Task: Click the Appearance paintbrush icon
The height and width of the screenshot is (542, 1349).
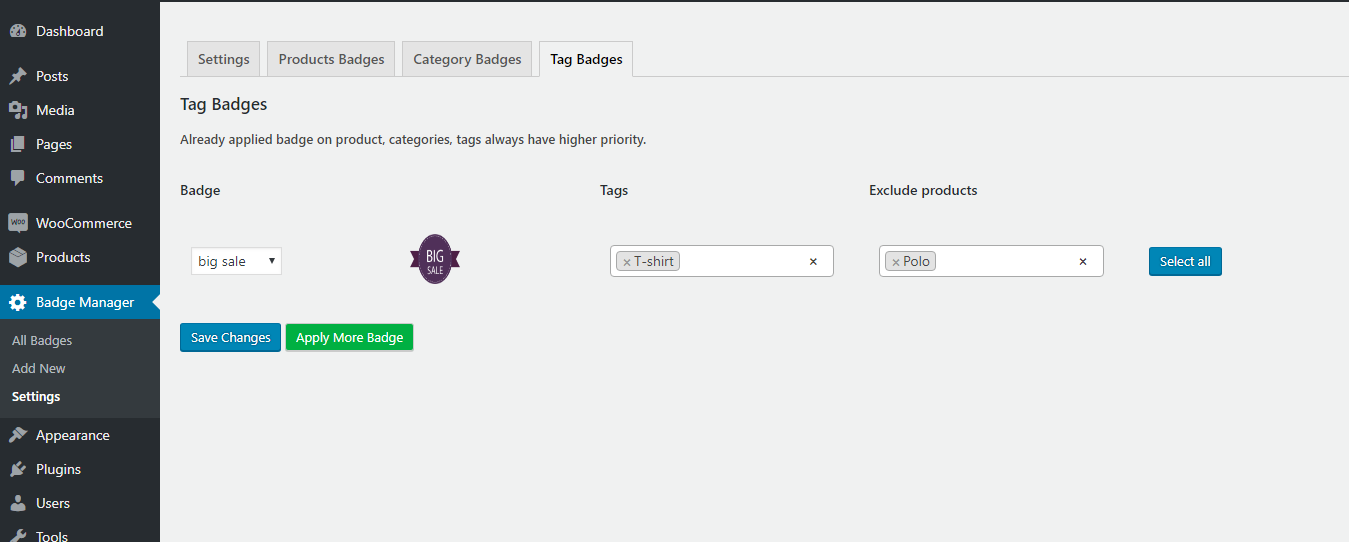Action: click(18, 435)
